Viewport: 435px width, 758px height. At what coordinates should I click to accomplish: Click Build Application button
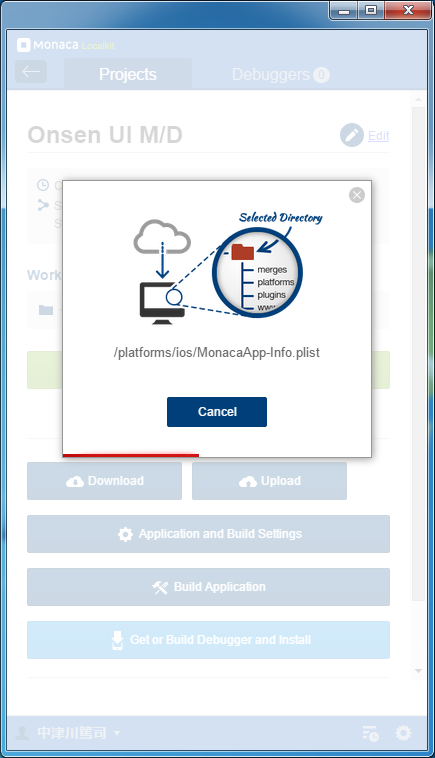point(208,587)
